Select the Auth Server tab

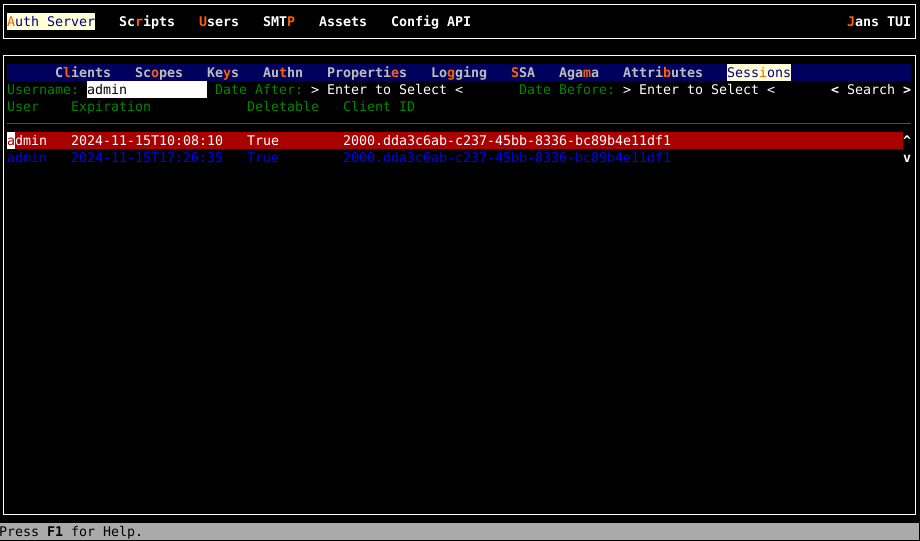pos(51,21)
